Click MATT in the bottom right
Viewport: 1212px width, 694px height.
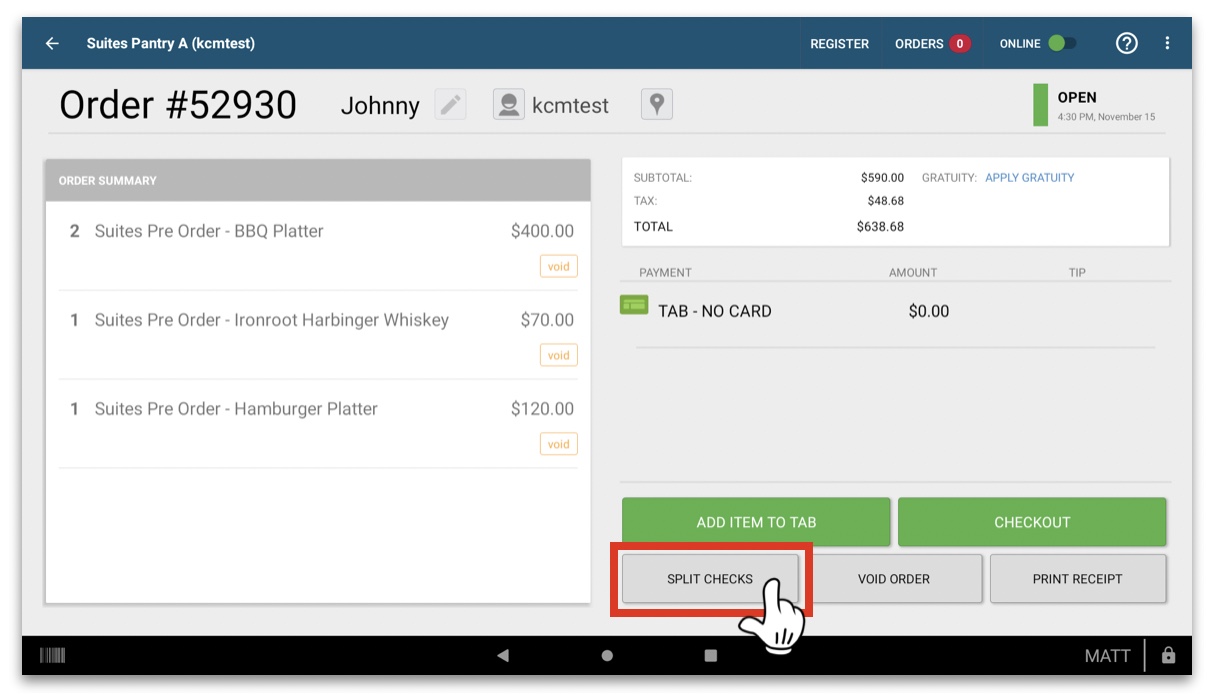(x=1107, y=656)
